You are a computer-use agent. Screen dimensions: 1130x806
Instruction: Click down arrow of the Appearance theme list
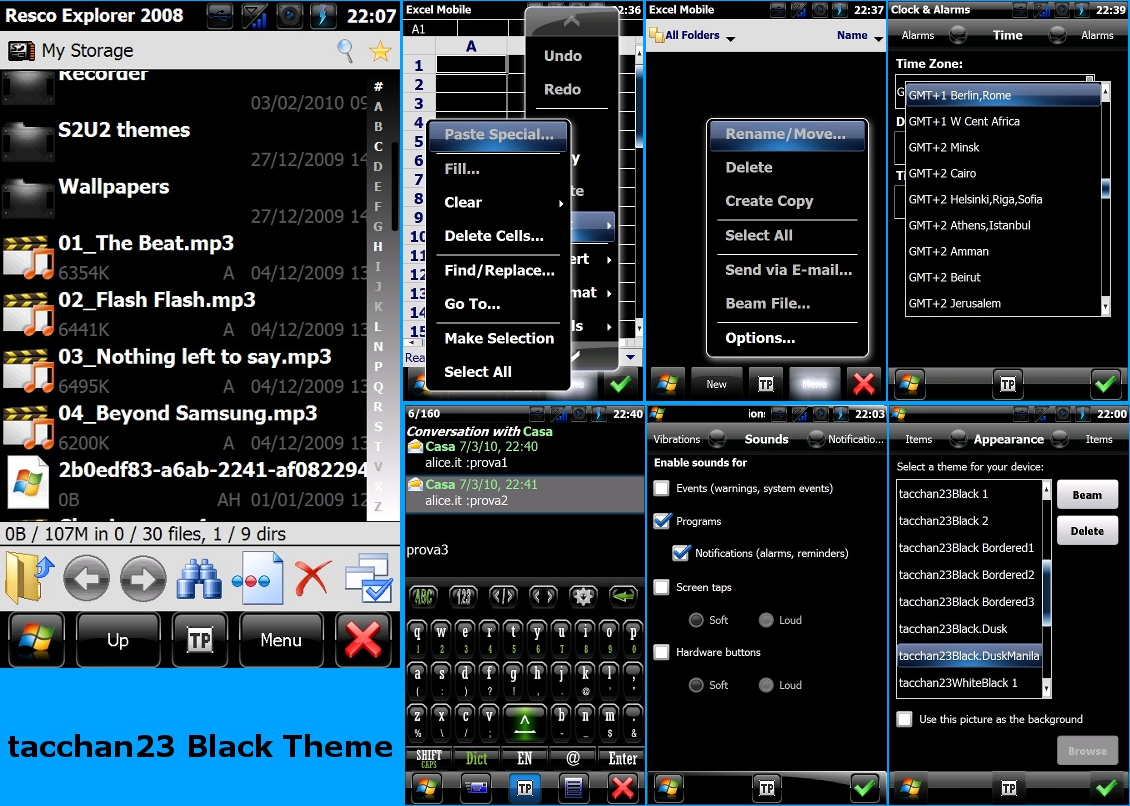pos(1046,690)
